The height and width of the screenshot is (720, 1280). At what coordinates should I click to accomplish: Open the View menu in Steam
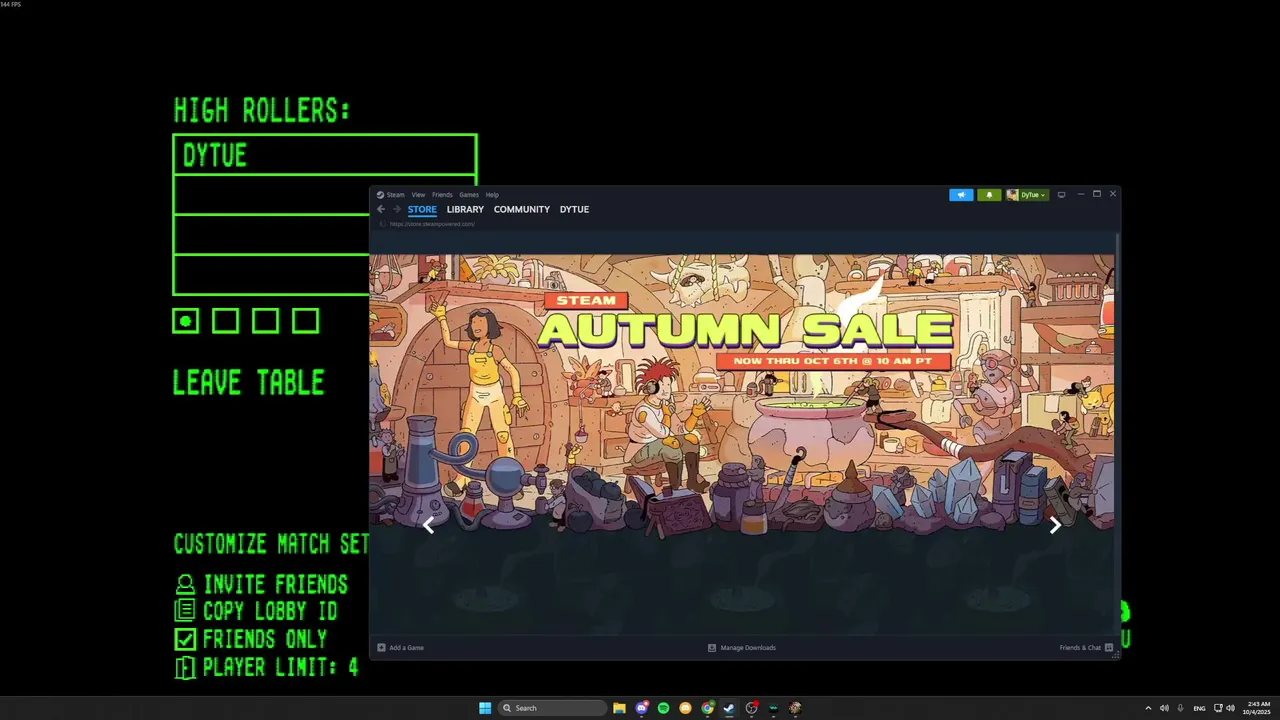[418, 195]
